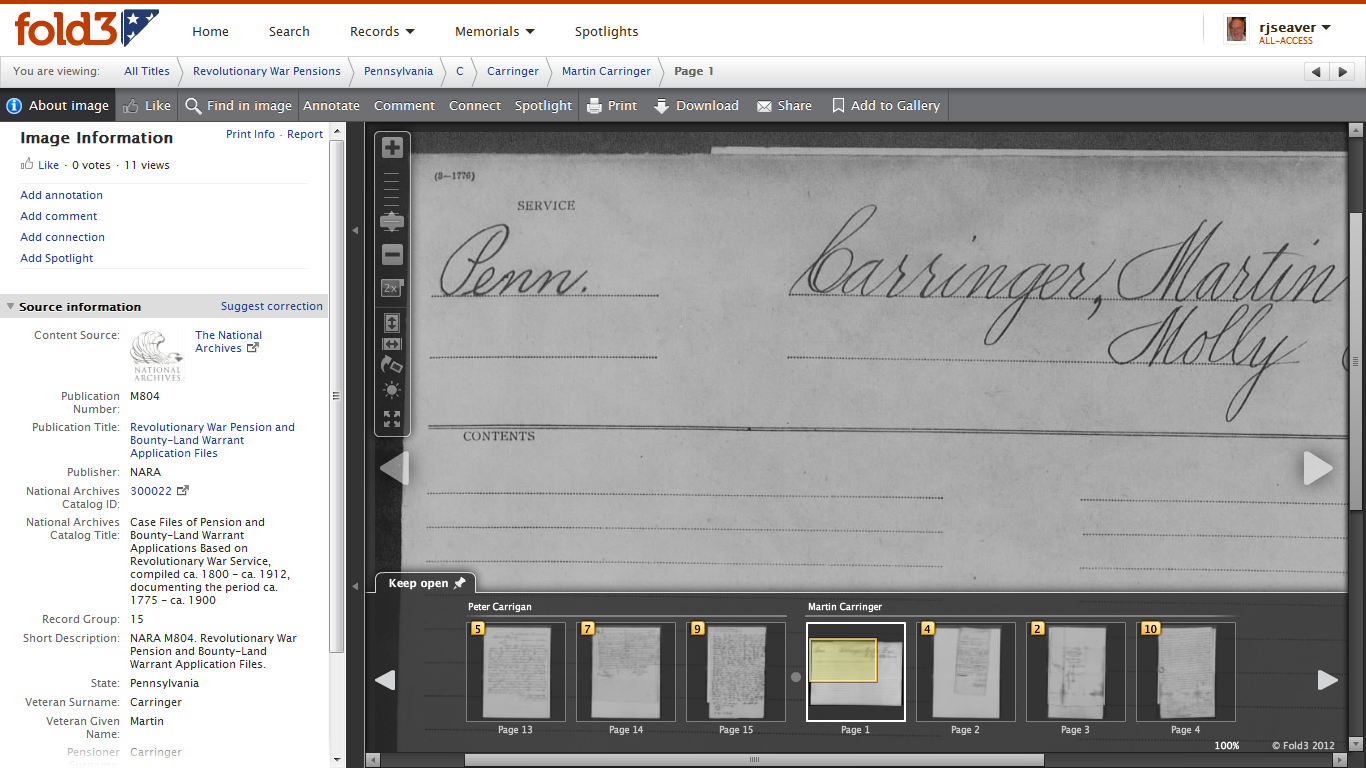Open the Records dropdown menu
Image resolution: width=1366 pixels, height=768 pixels.
click(382, 31)
